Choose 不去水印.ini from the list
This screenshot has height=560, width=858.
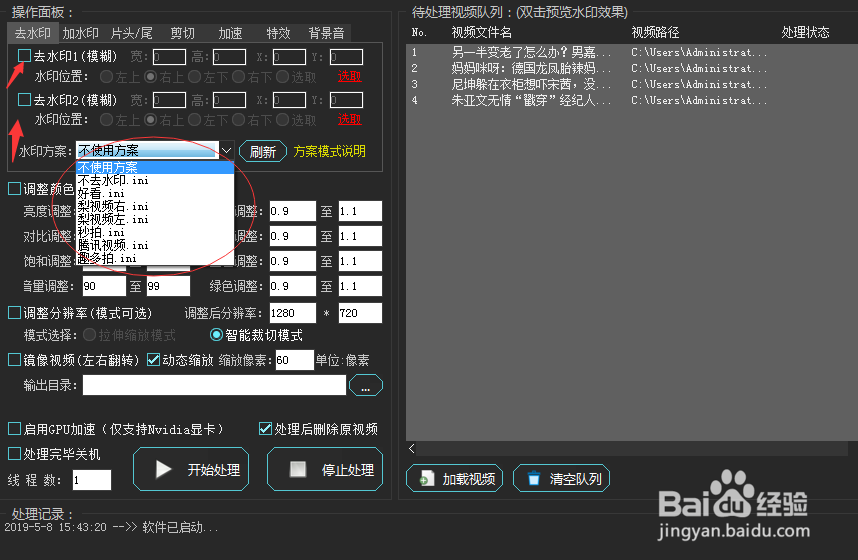pyautogui.click(x=155, y=181)
